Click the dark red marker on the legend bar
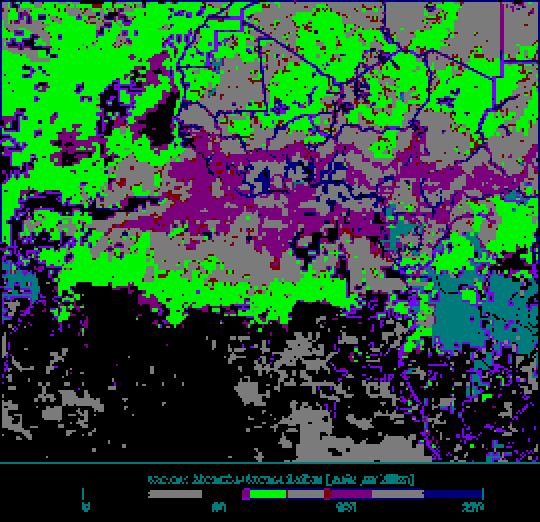 tap(327, 494)
